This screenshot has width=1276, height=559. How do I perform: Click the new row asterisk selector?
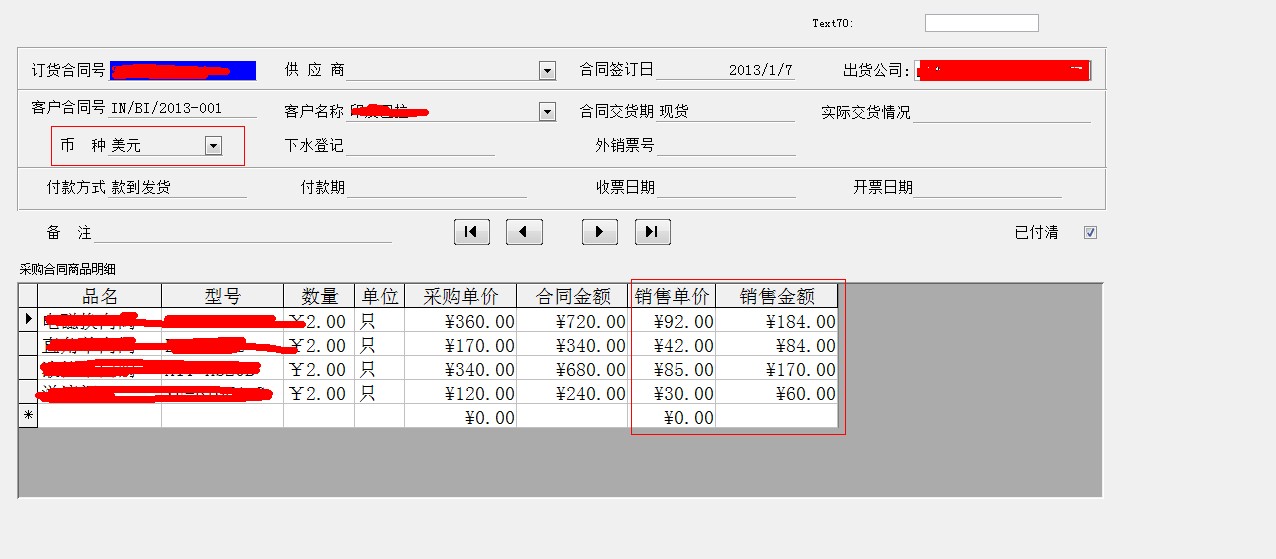(x=28, y=416)
